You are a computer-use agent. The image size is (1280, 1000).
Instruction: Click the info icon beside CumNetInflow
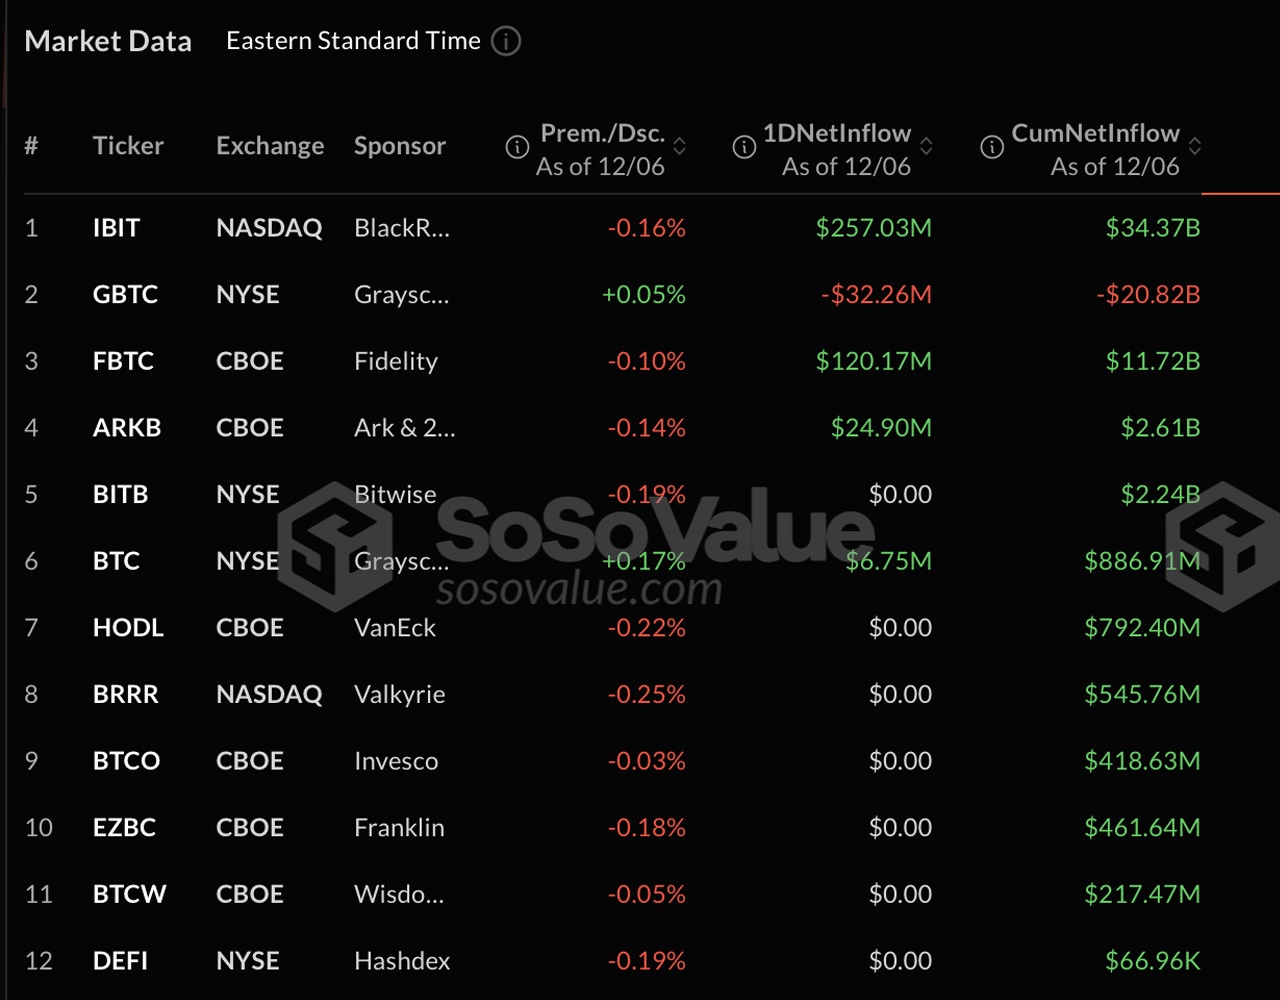coord(992,147)
